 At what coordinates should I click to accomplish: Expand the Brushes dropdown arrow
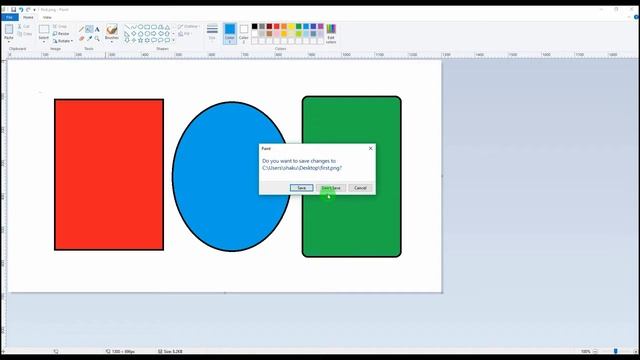(x=112, y=42)
